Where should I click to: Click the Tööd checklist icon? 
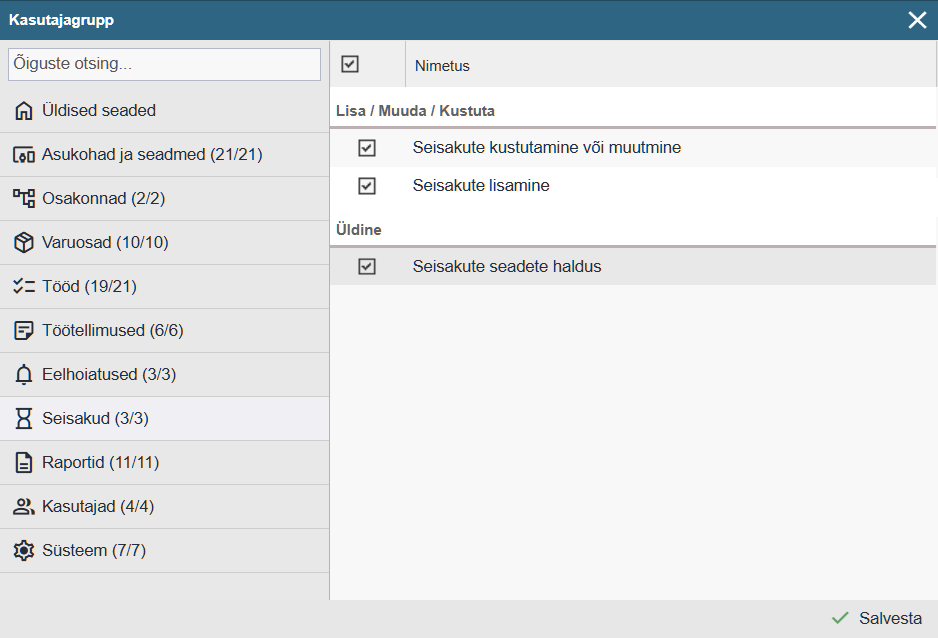[24, 287]
